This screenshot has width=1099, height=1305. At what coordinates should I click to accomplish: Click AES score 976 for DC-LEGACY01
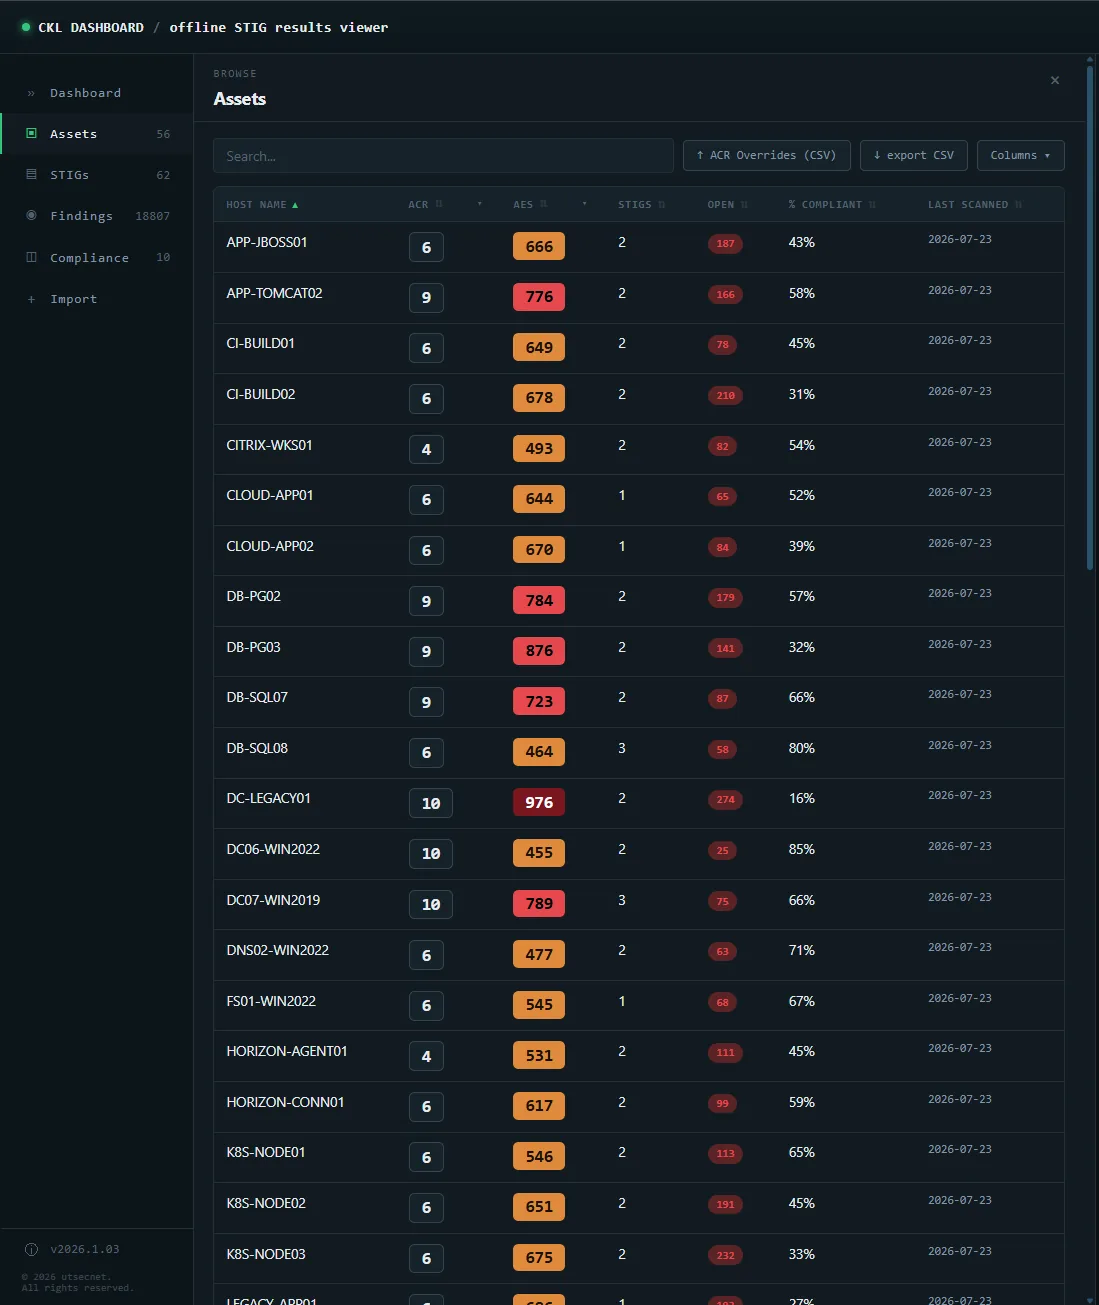pos(539,802)
